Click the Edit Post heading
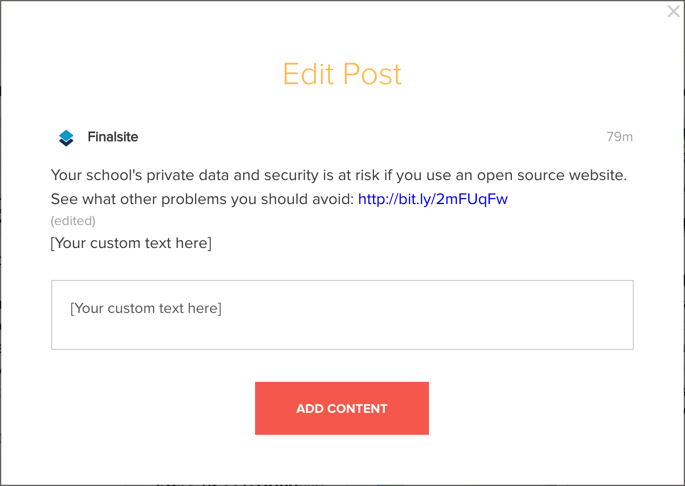The height and width of the screenshot is (486, 685). coord(342,74)
